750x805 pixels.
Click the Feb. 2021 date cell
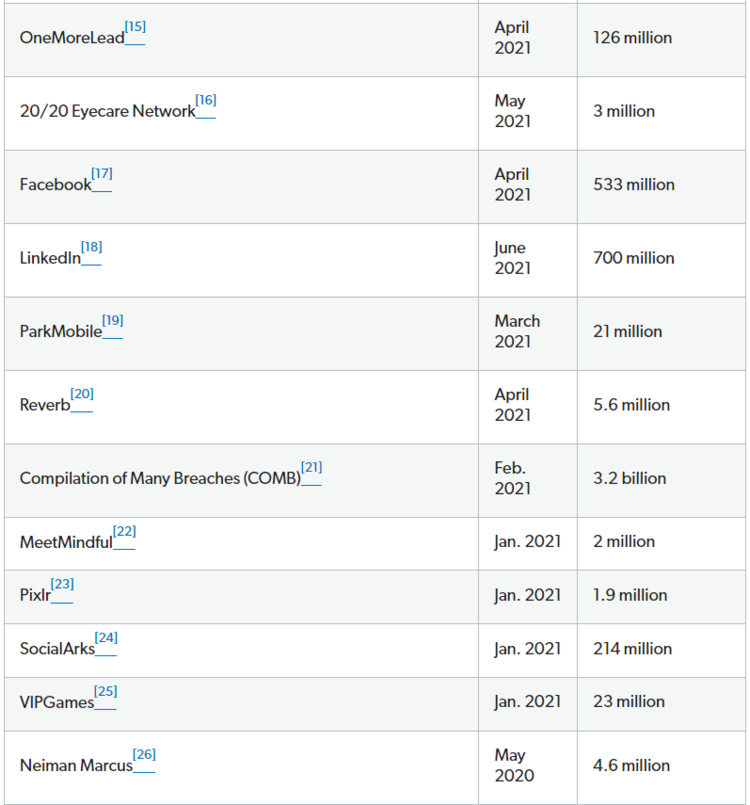coord(528,481)
